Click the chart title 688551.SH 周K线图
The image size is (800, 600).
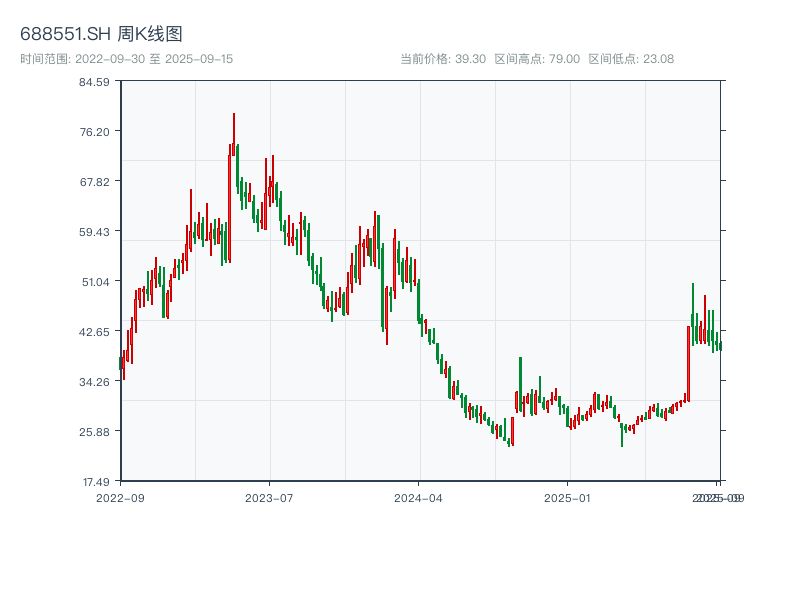coord(104,32)
